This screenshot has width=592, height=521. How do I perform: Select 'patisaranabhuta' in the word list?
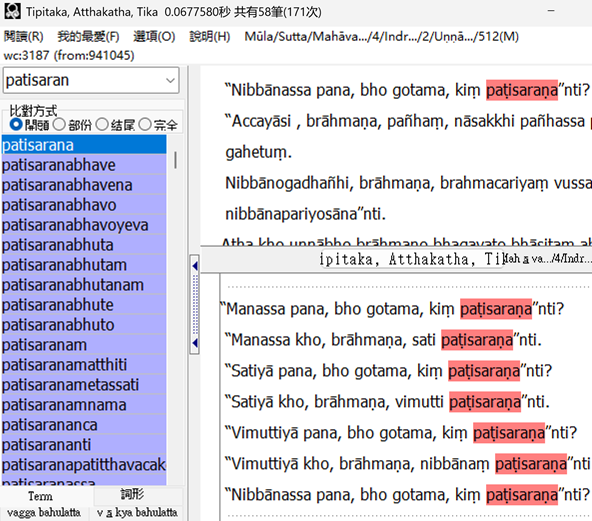84,245
